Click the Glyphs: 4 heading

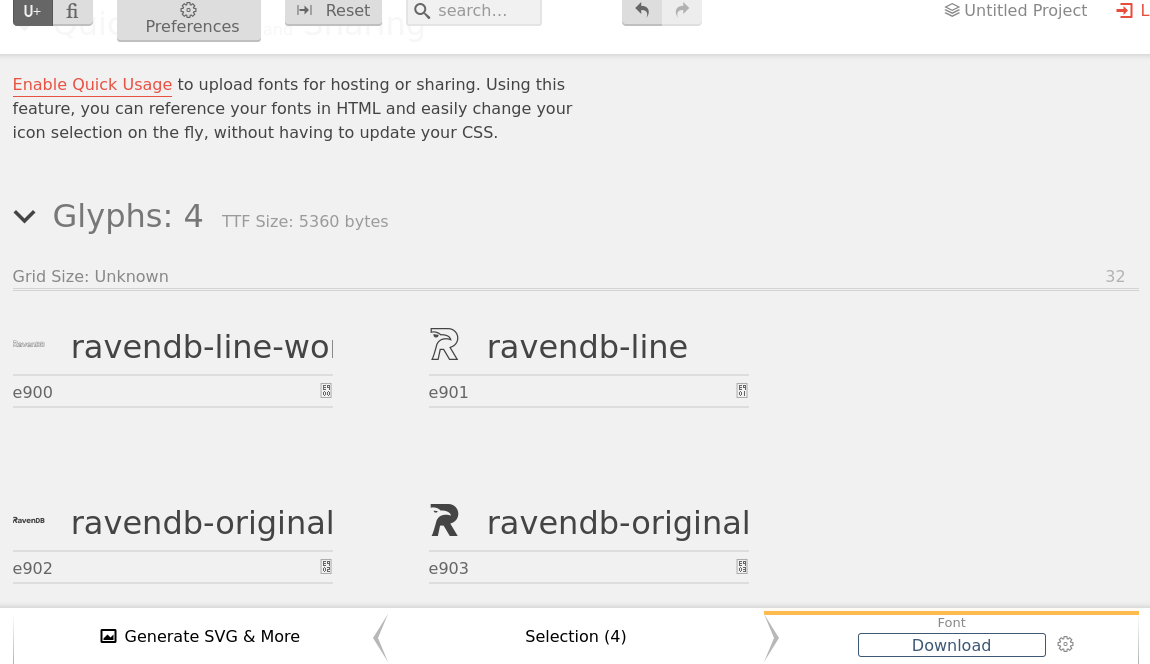pyautogui.click(x=128, y=216)
